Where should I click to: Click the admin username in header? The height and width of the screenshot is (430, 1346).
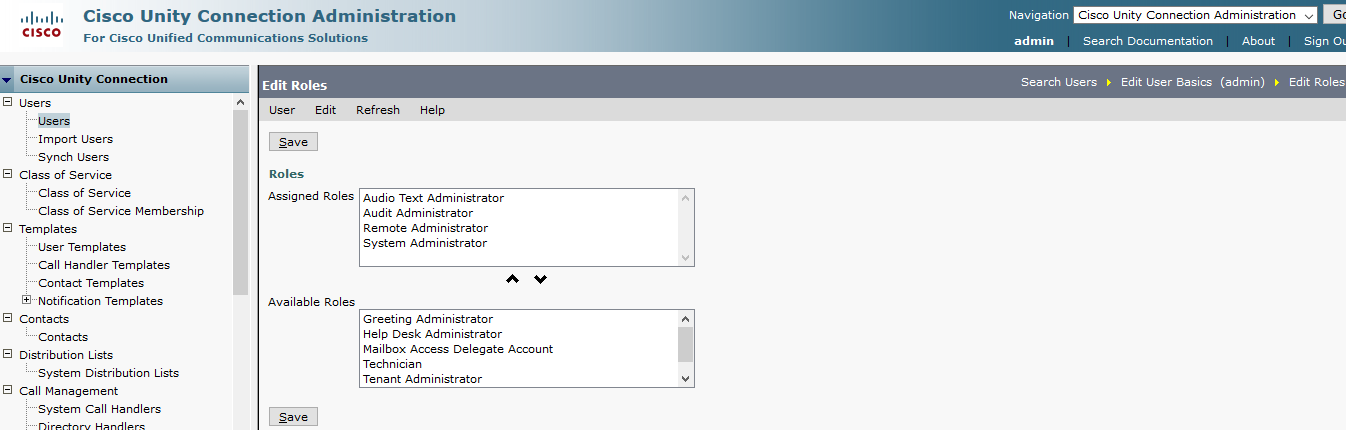tap(1034, 41)
